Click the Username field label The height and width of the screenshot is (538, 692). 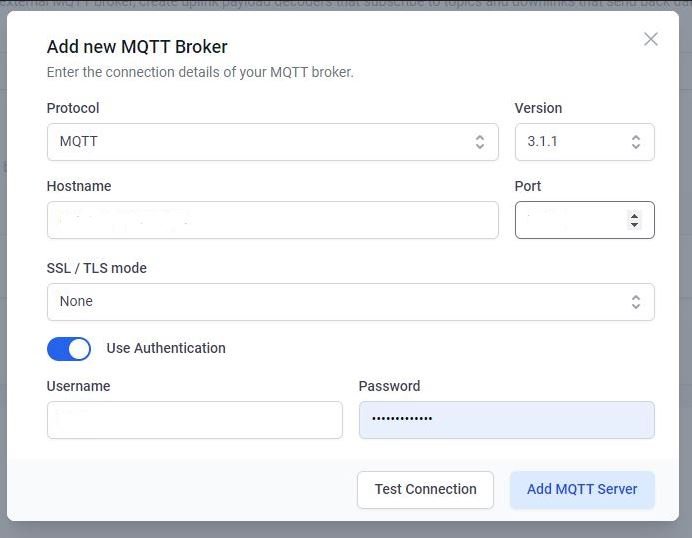pos(78,386)
